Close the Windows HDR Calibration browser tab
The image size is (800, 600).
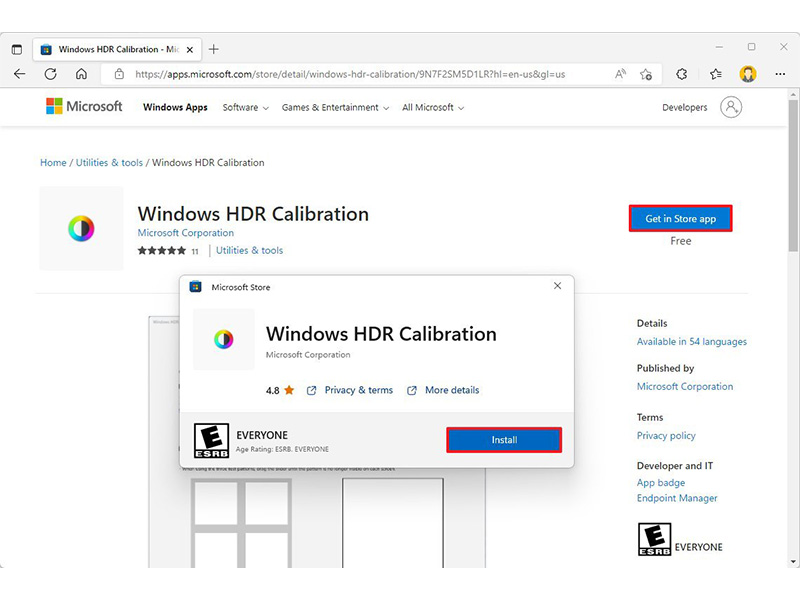click(x=190, y=49)
